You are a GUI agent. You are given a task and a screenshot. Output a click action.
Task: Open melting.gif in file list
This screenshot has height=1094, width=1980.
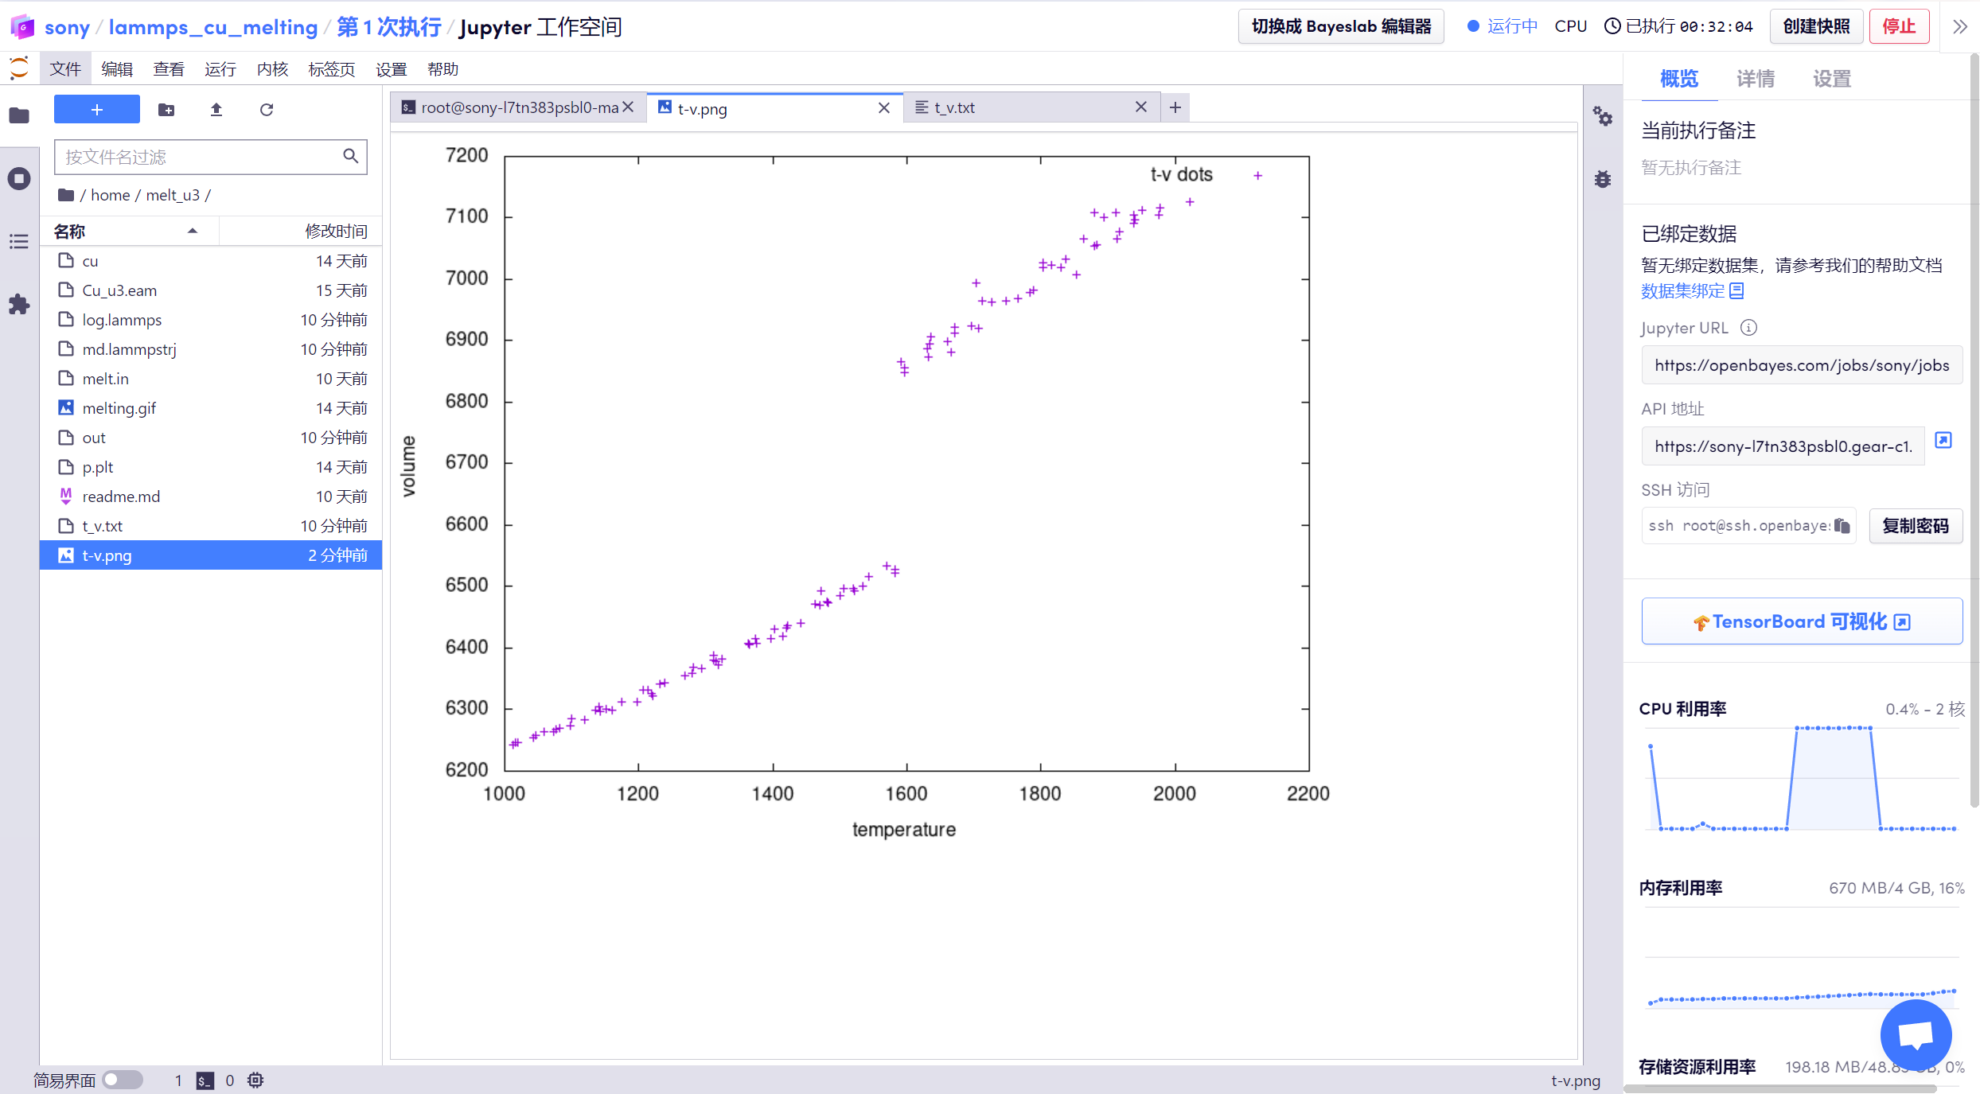click(x=119, y=408)
